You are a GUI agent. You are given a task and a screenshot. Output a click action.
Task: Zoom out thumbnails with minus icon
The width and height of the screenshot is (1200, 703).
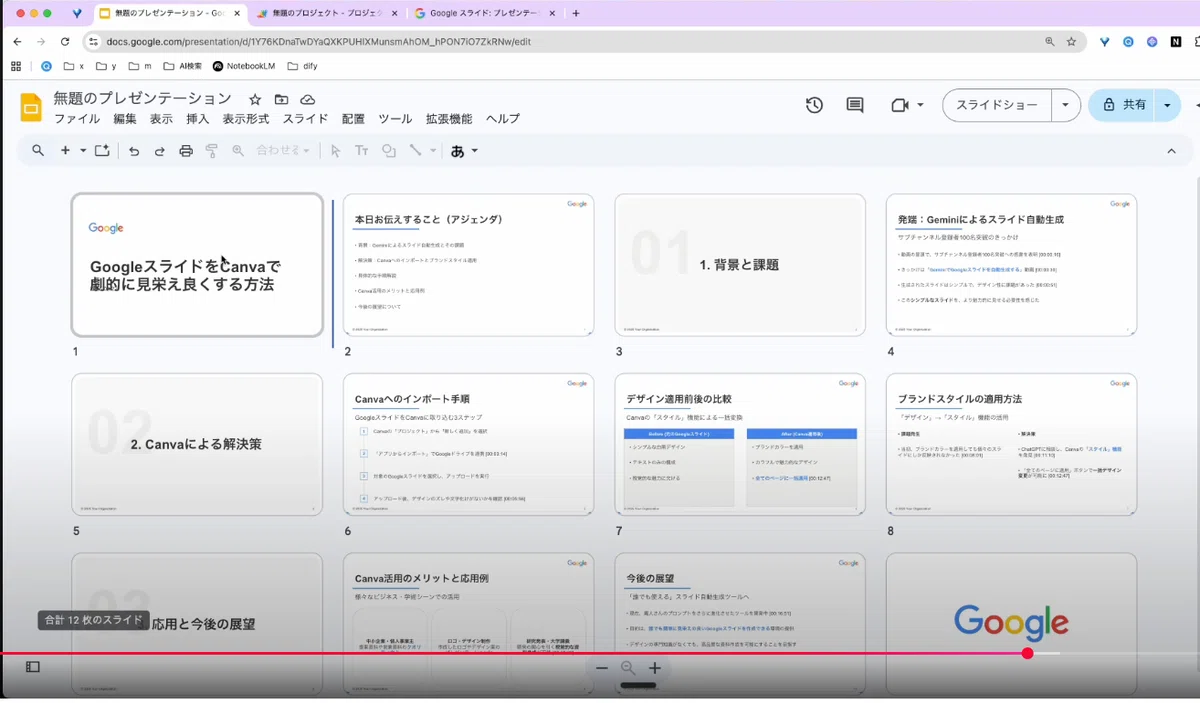tap(602, 668)
